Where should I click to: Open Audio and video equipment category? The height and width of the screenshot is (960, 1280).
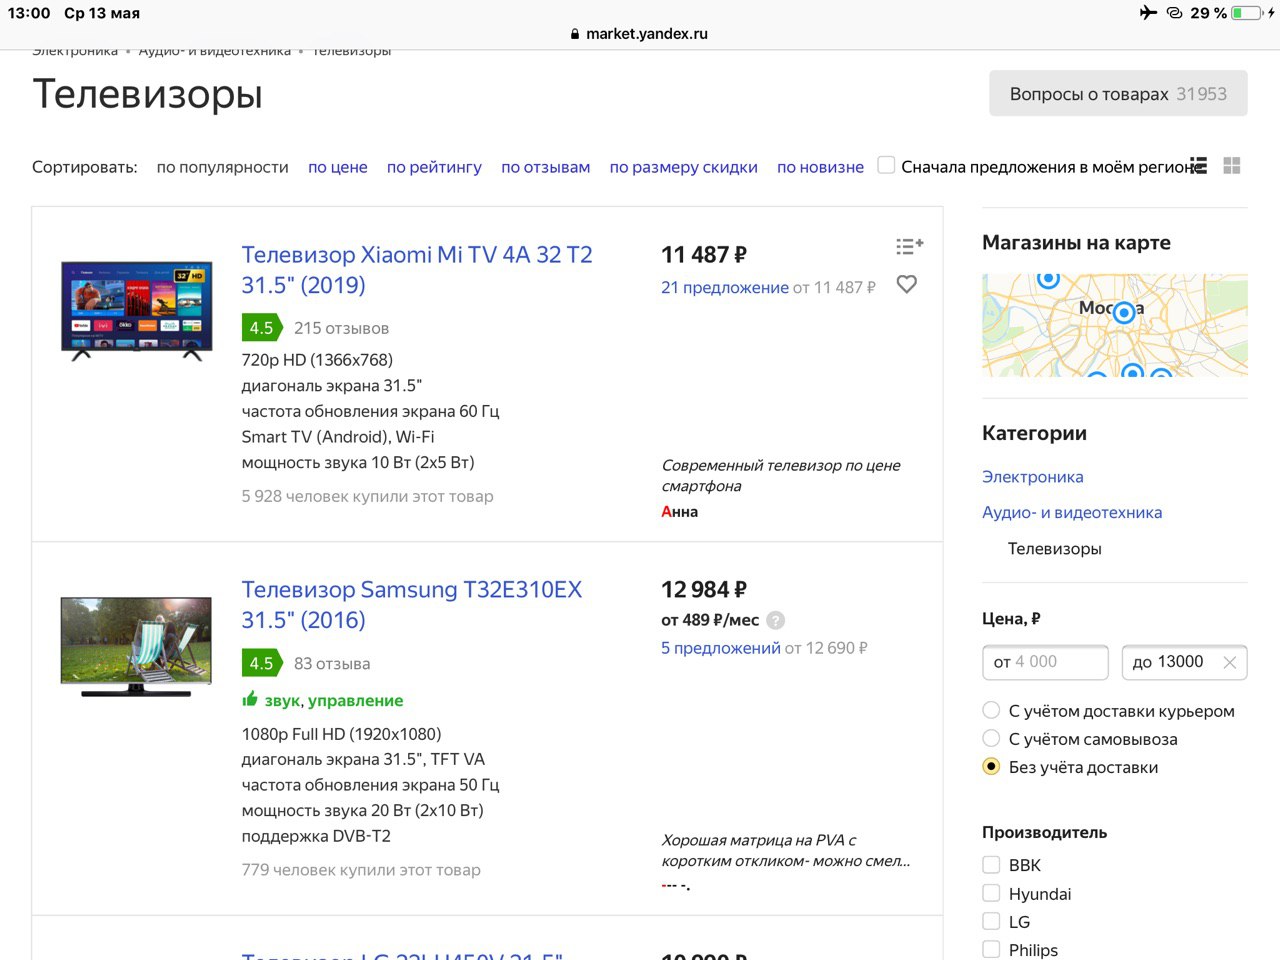pyautogui.click(x=1072, y=512)
